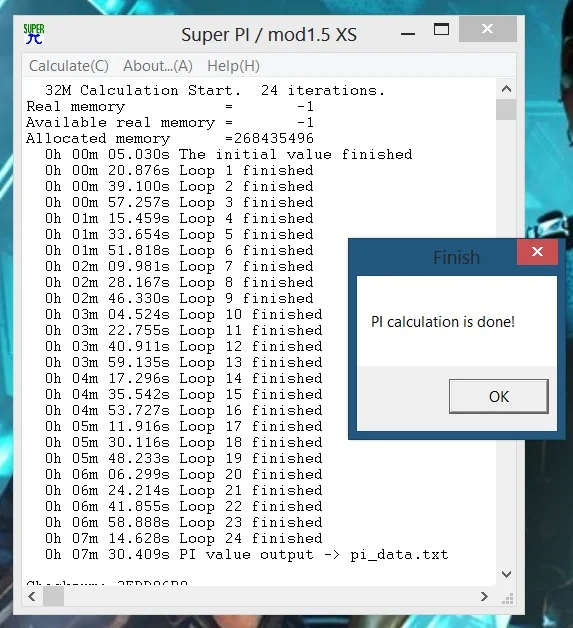Click the vertical scrollbar thumb
This screenshot has width=573, height=628.
coord(506,109)
